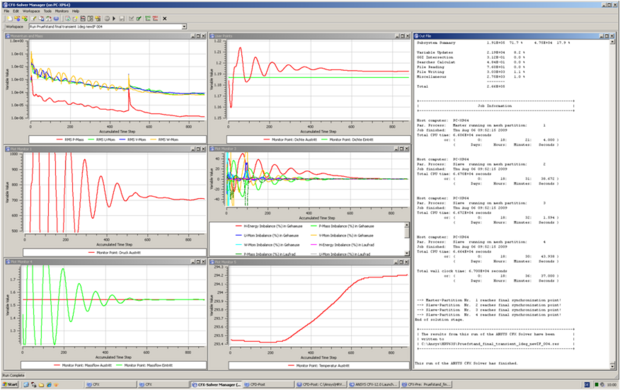620x390 pixels.
Task: Click the Monitor Finished Run toolbar icon
Action: (25, 19)
